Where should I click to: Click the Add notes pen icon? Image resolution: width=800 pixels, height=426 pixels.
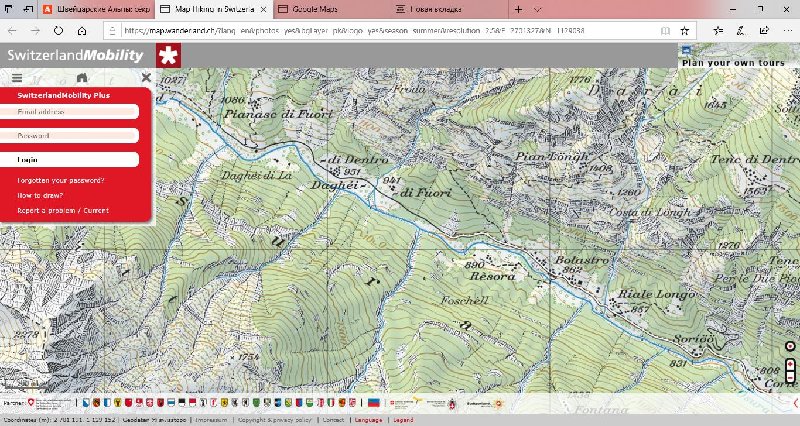[x=741, y=31]
